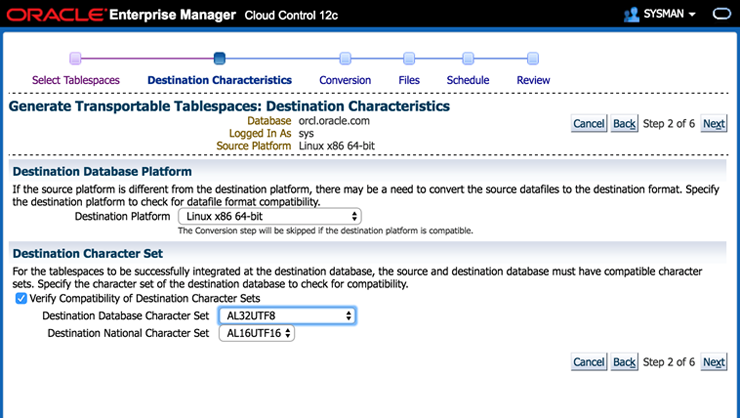Click the Destination Characteristics step node
740x418 pixels.
[220, 59]
